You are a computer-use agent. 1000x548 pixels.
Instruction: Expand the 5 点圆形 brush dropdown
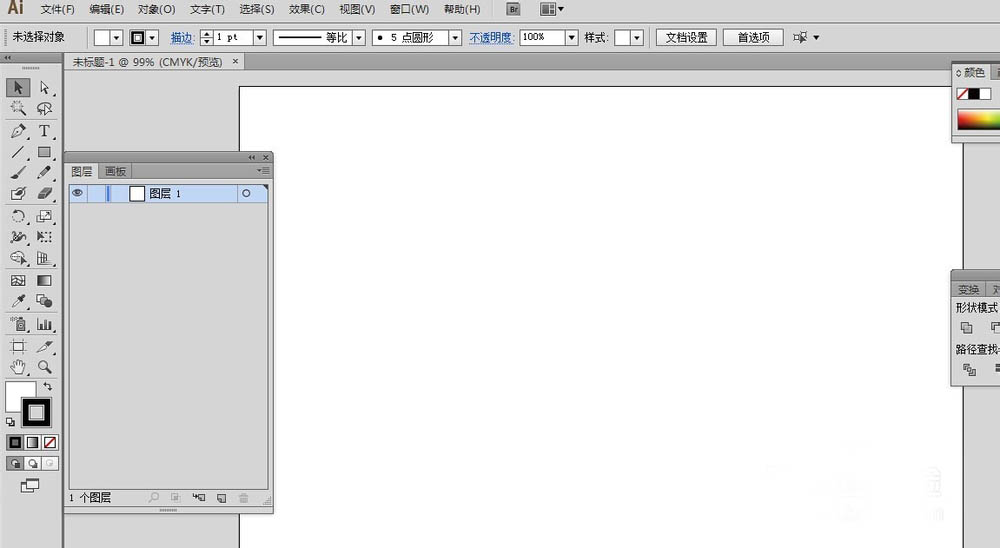pyautogui.click(x=455, y=37)
